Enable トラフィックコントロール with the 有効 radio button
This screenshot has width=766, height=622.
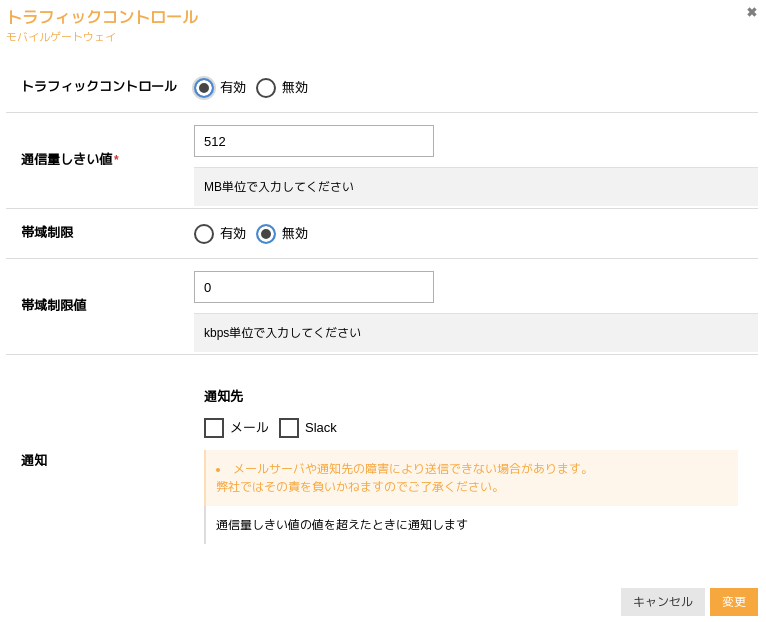(204, 88)
